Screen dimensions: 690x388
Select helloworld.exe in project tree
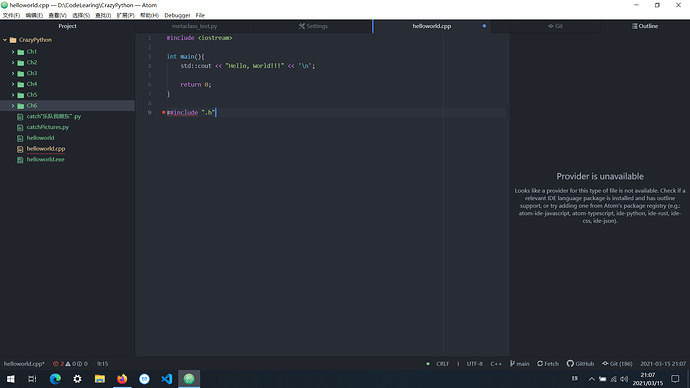[x=45, y=160]
